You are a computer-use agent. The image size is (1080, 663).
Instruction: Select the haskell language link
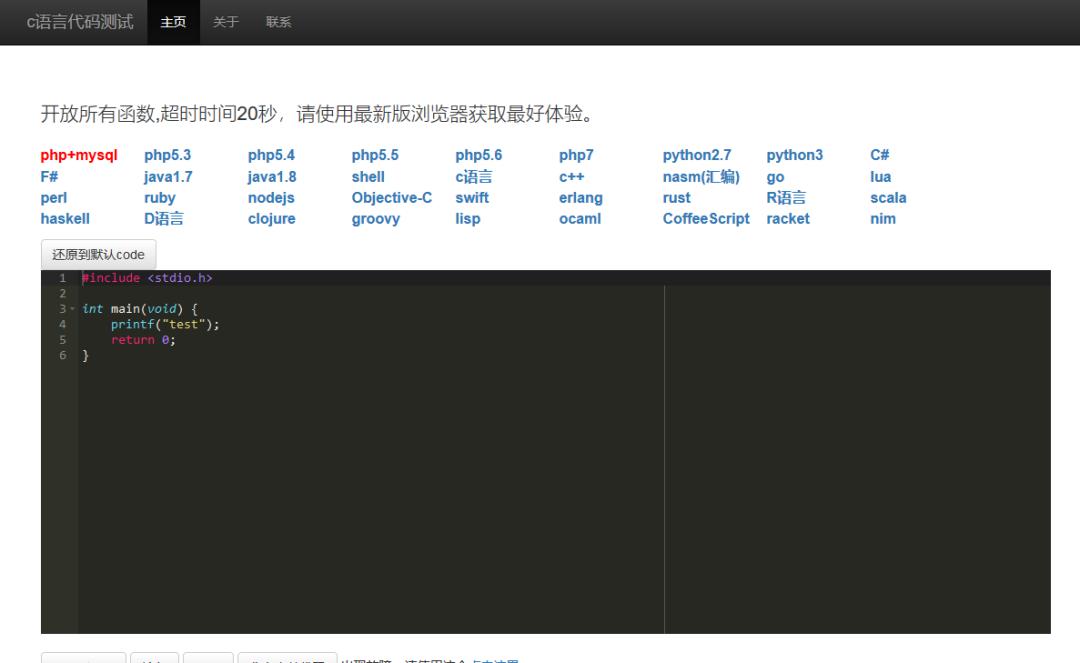[x=65, y=219]
